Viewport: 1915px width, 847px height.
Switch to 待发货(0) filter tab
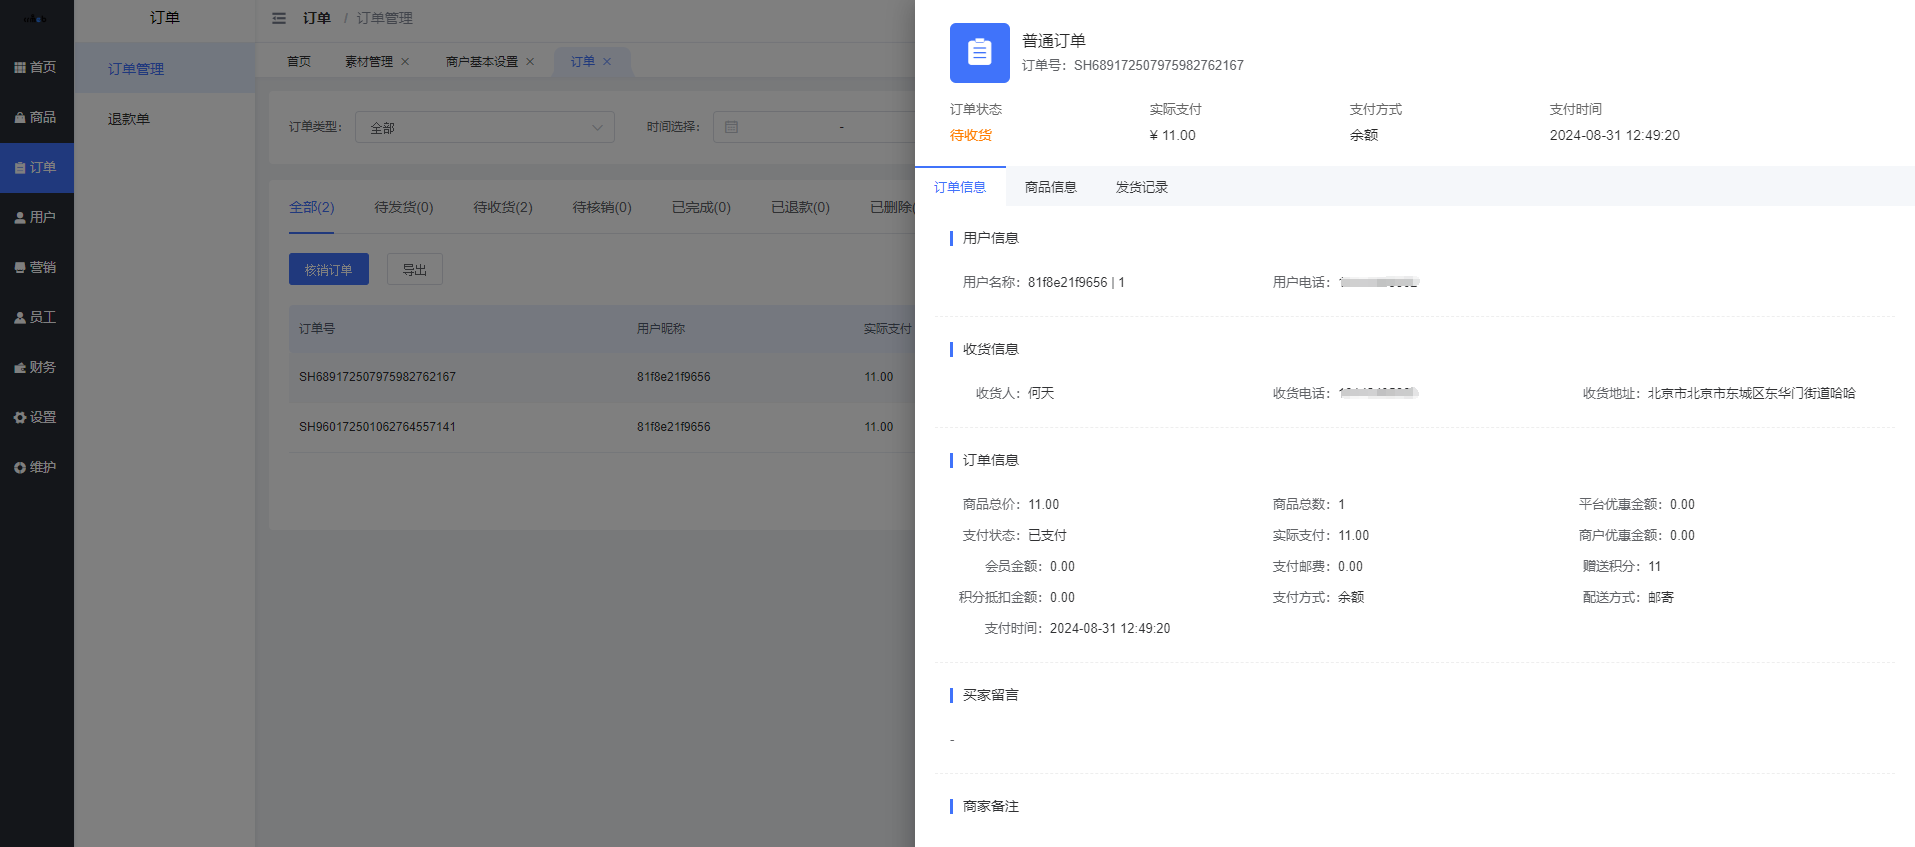pos(404,207)
